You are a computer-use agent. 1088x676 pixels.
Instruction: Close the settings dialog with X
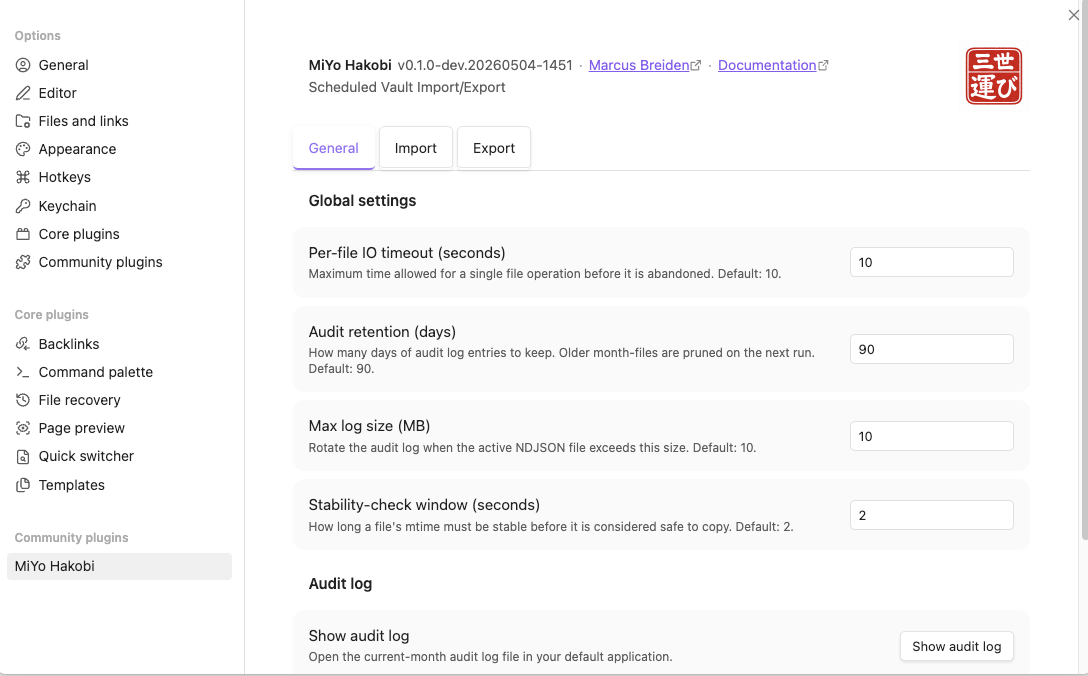pyautogui.click(x=1073, y=15)
